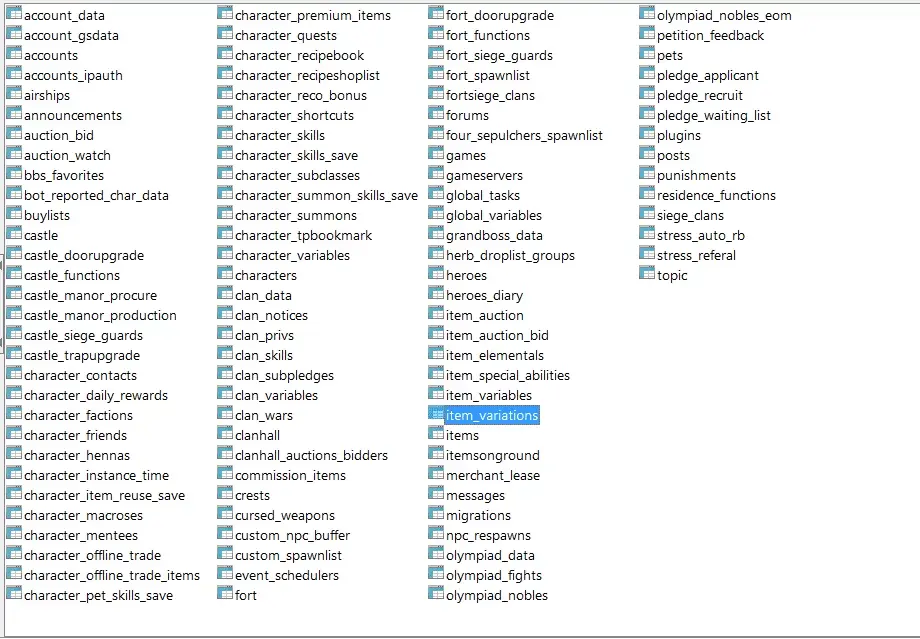Viewport: 920px width, 639px height.
Task: Select the castle_manor_procure table name
Action: point(90,296)
